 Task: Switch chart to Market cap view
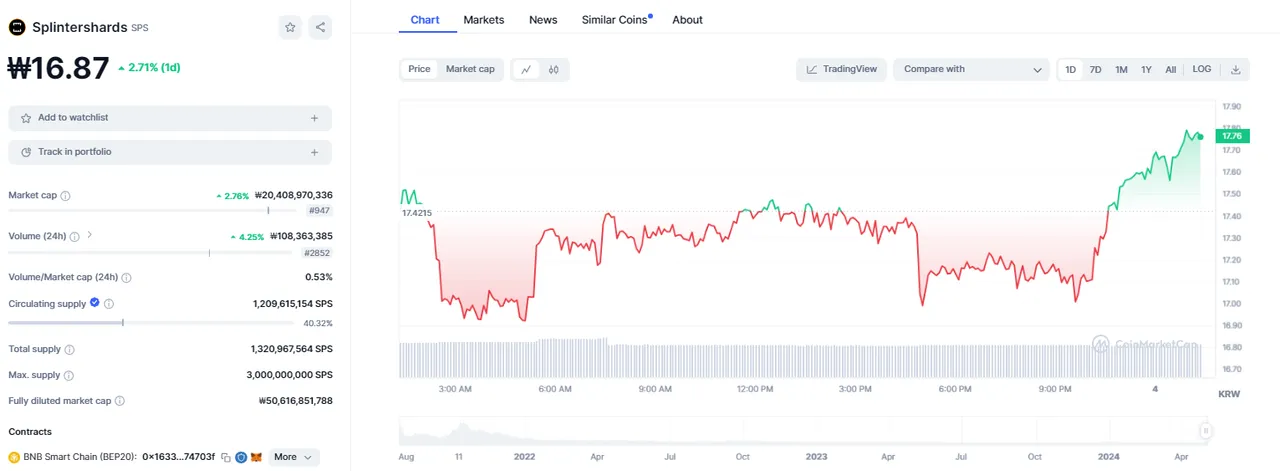coord(470,69)
